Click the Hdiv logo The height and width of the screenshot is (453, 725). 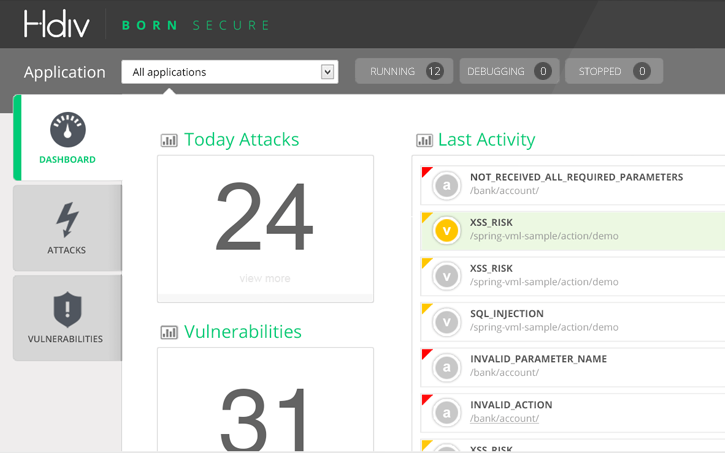56,24
